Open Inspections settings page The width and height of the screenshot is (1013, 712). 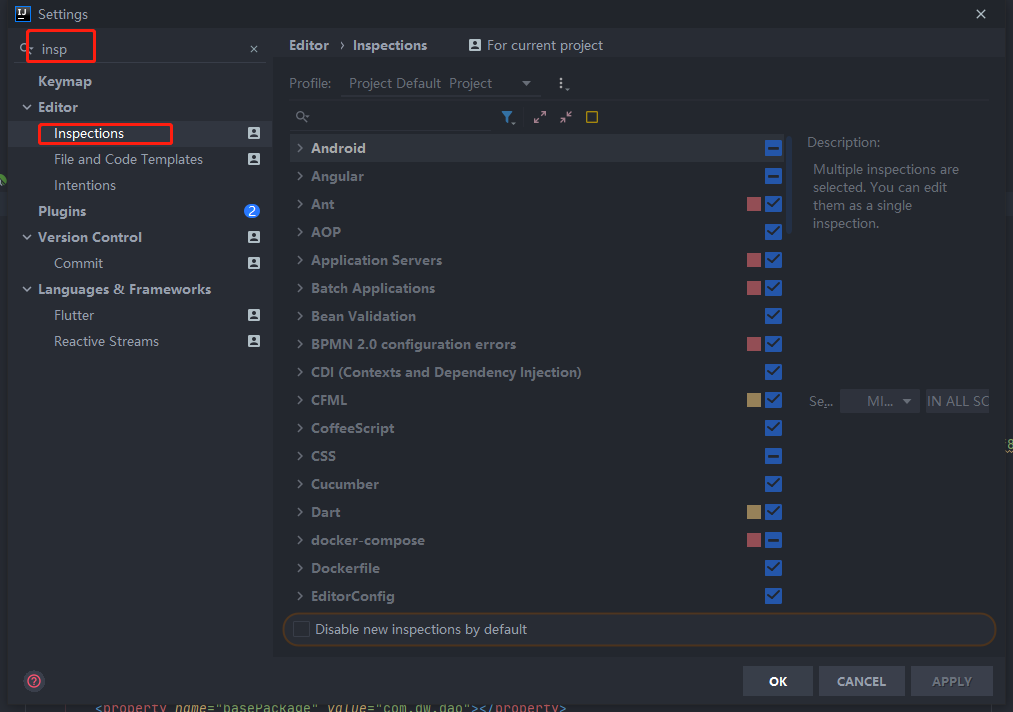(89, 133)
